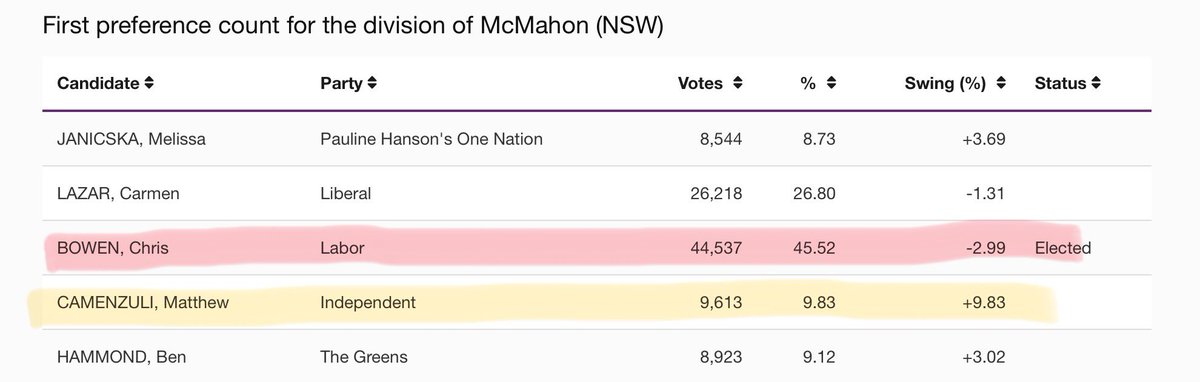
Task: Click Pauline Hanson's One Nation party cell
Action: [x=431, y=139]
